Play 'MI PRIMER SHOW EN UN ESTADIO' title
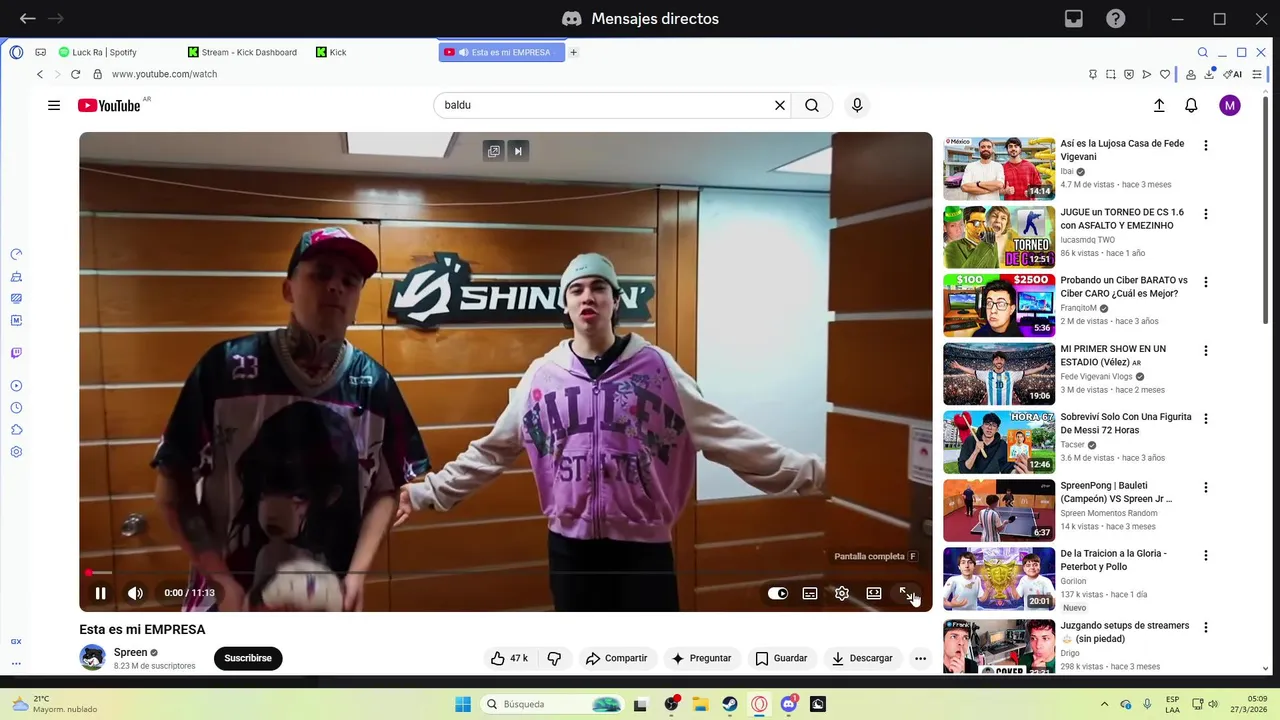The height and width of the screenshot is (720, 1280). pyautogui.click(x=1113, y=355)
